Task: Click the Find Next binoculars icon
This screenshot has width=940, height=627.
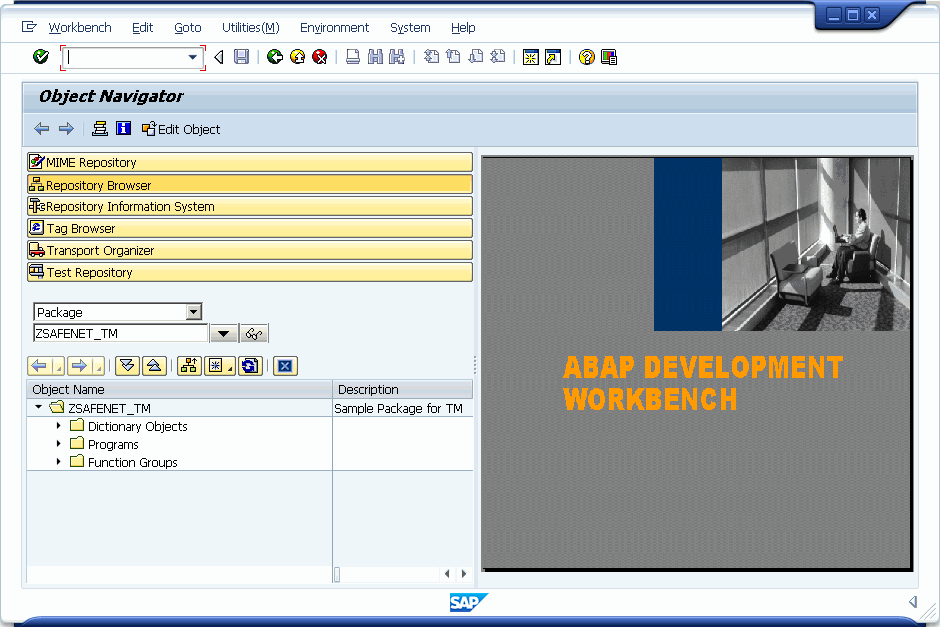Action: (397, 57)
